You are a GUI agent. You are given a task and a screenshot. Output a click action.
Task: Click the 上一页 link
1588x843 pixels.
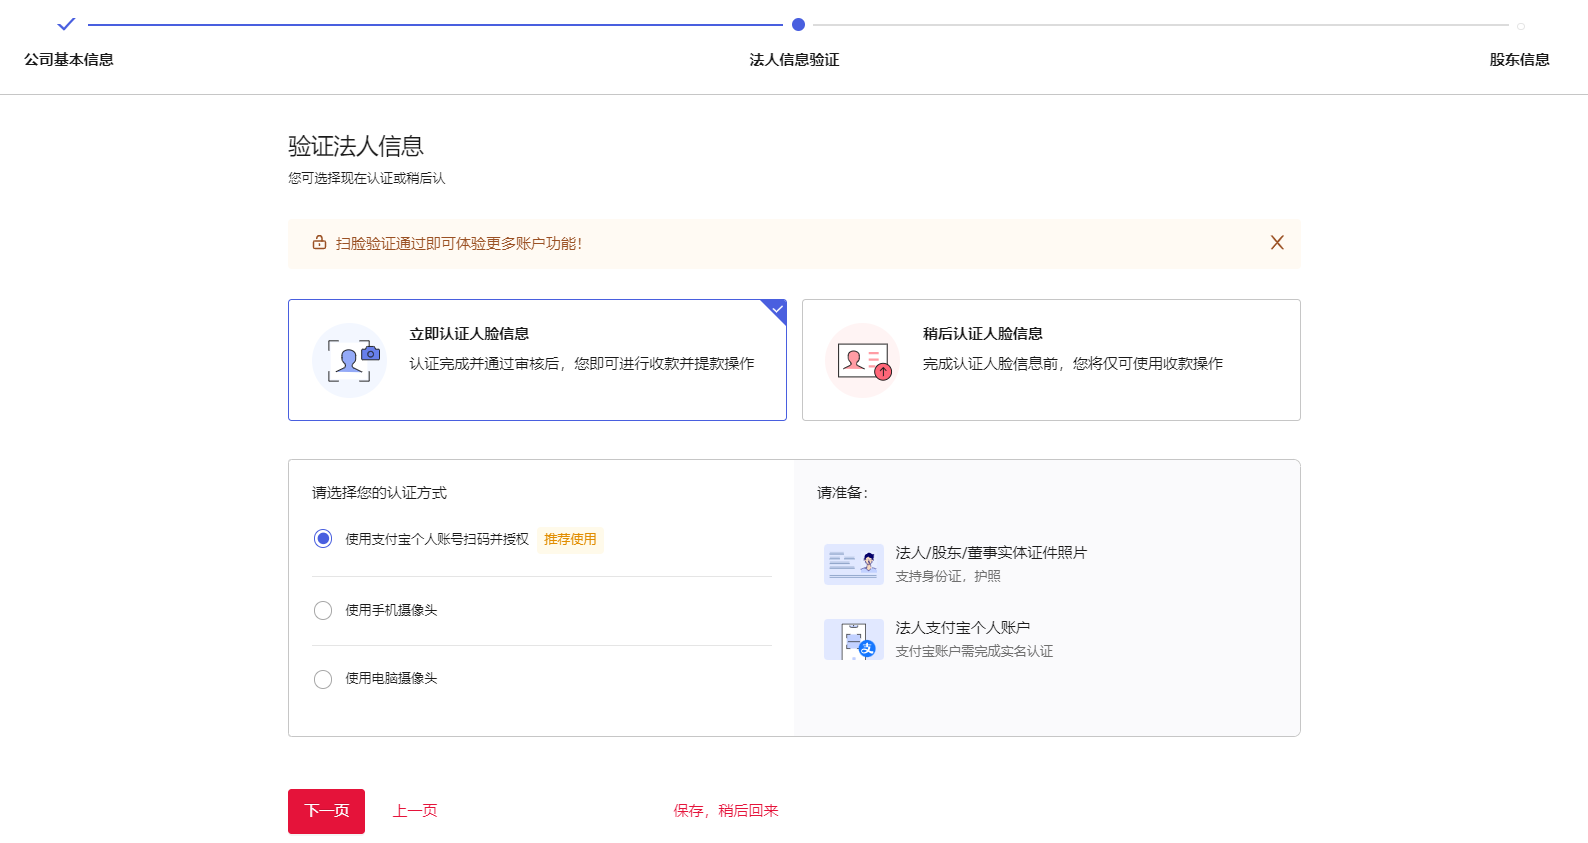415,811
